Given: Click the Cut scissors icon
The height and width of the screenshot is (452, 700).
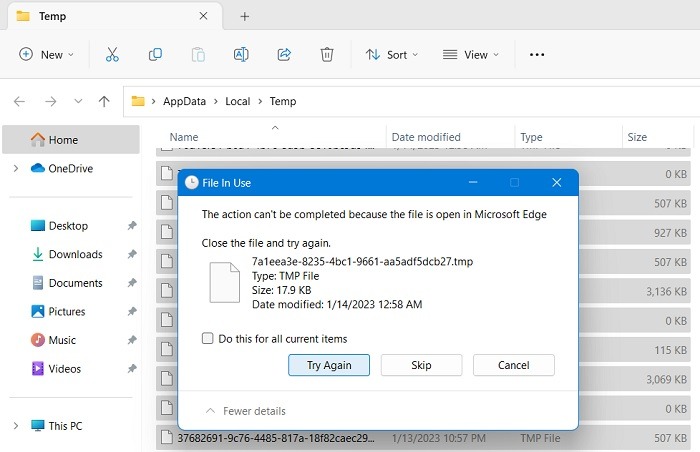Looking at the screenshot, I should click(x=112, y=54).
